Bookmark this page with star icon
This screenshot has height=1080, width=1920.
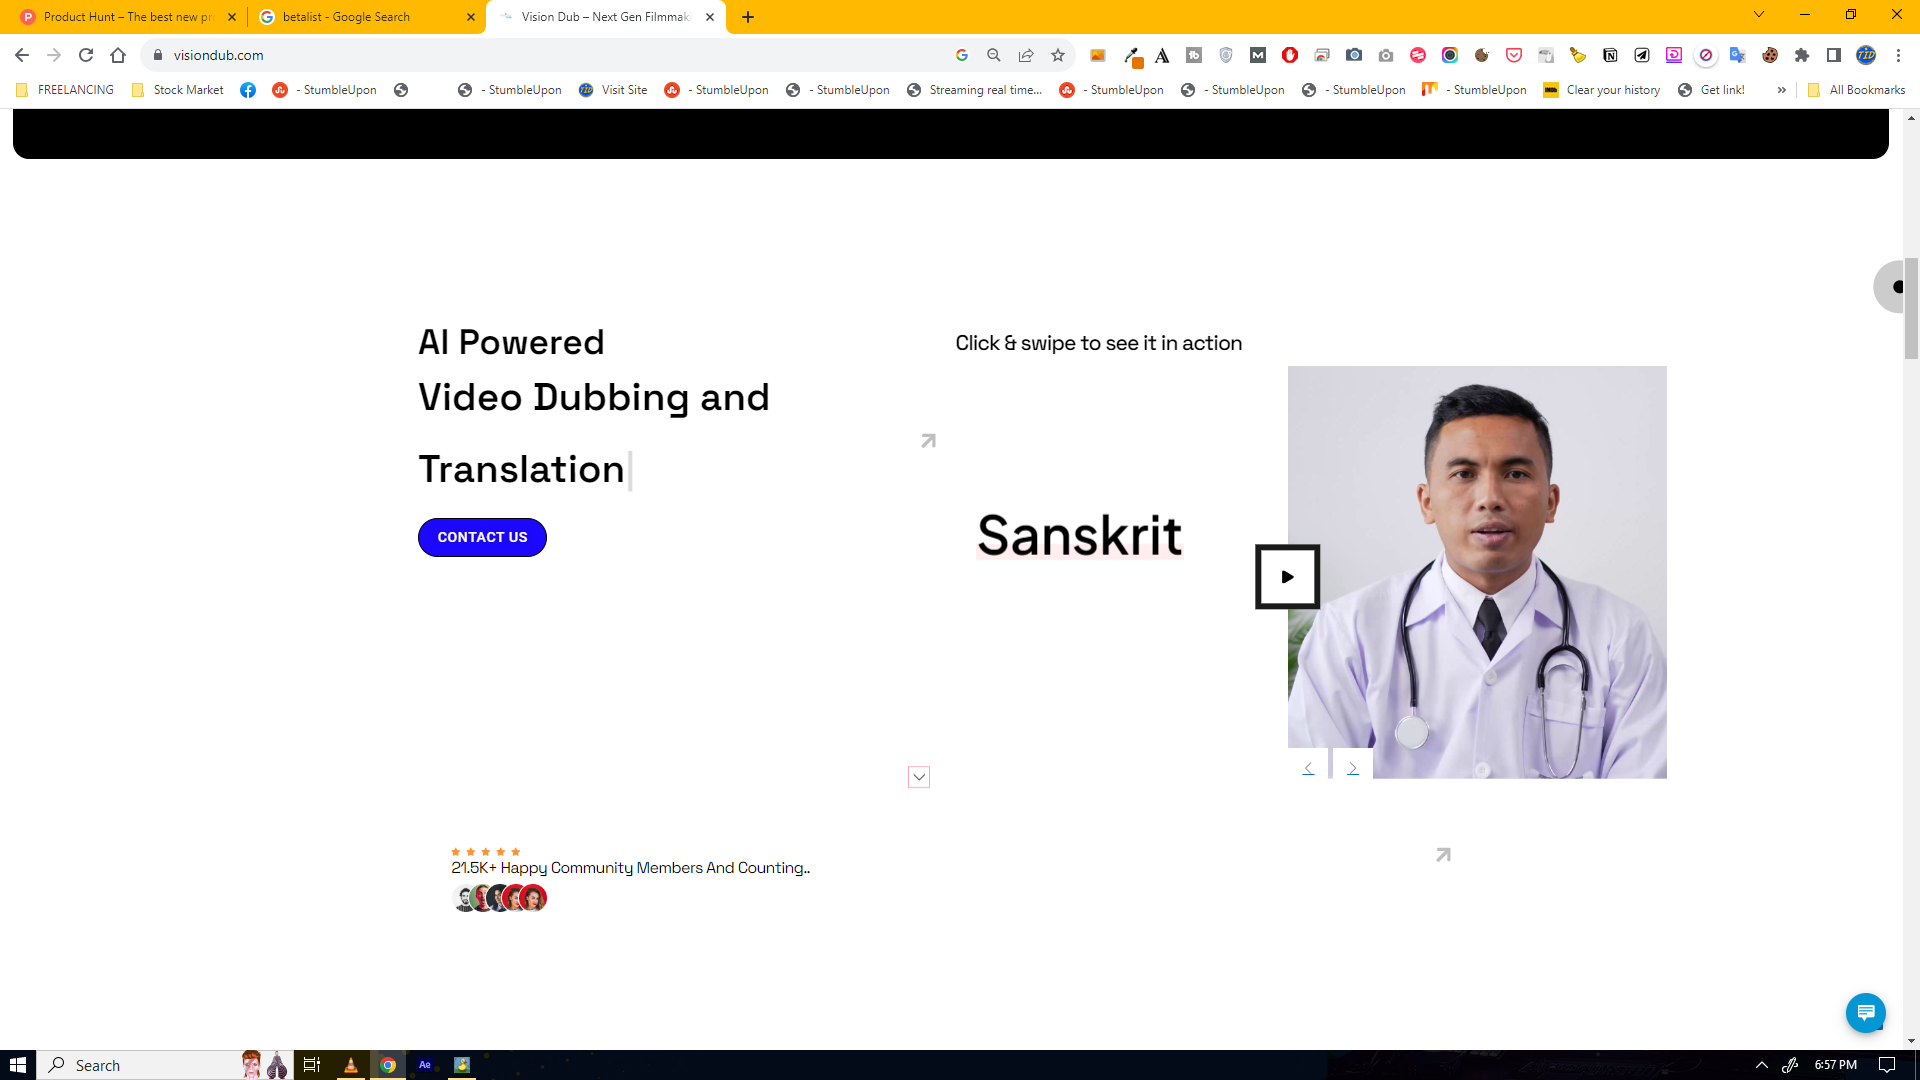point(1058,55)
